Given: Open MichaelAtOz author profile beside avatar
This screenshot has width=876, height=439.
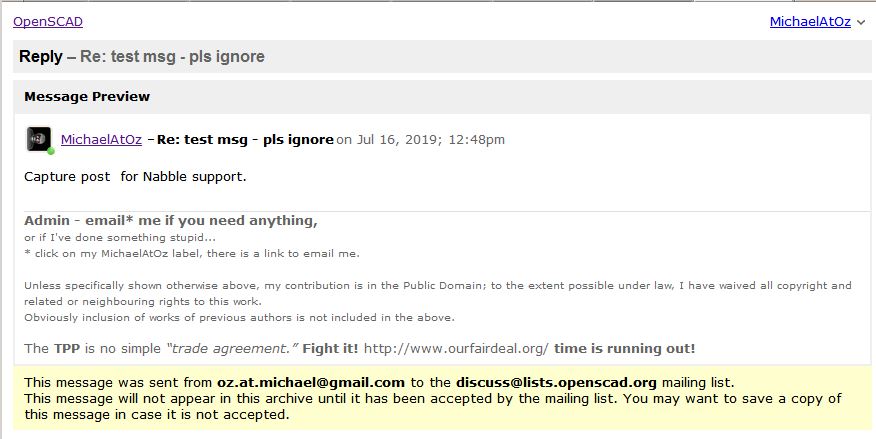Looking at the screenshot, I should (x=101, y=139).
